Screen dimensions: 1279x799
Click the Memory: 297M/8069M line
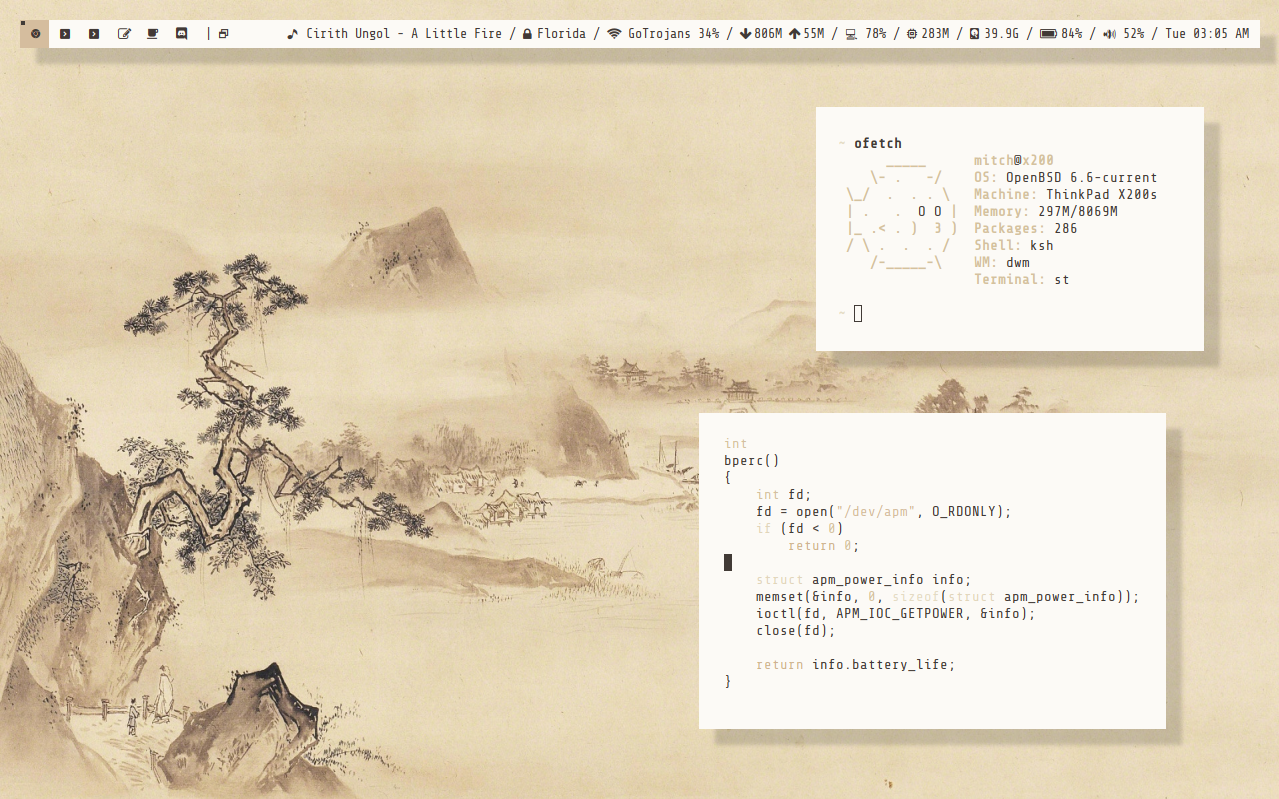[x=1046, y=211]
